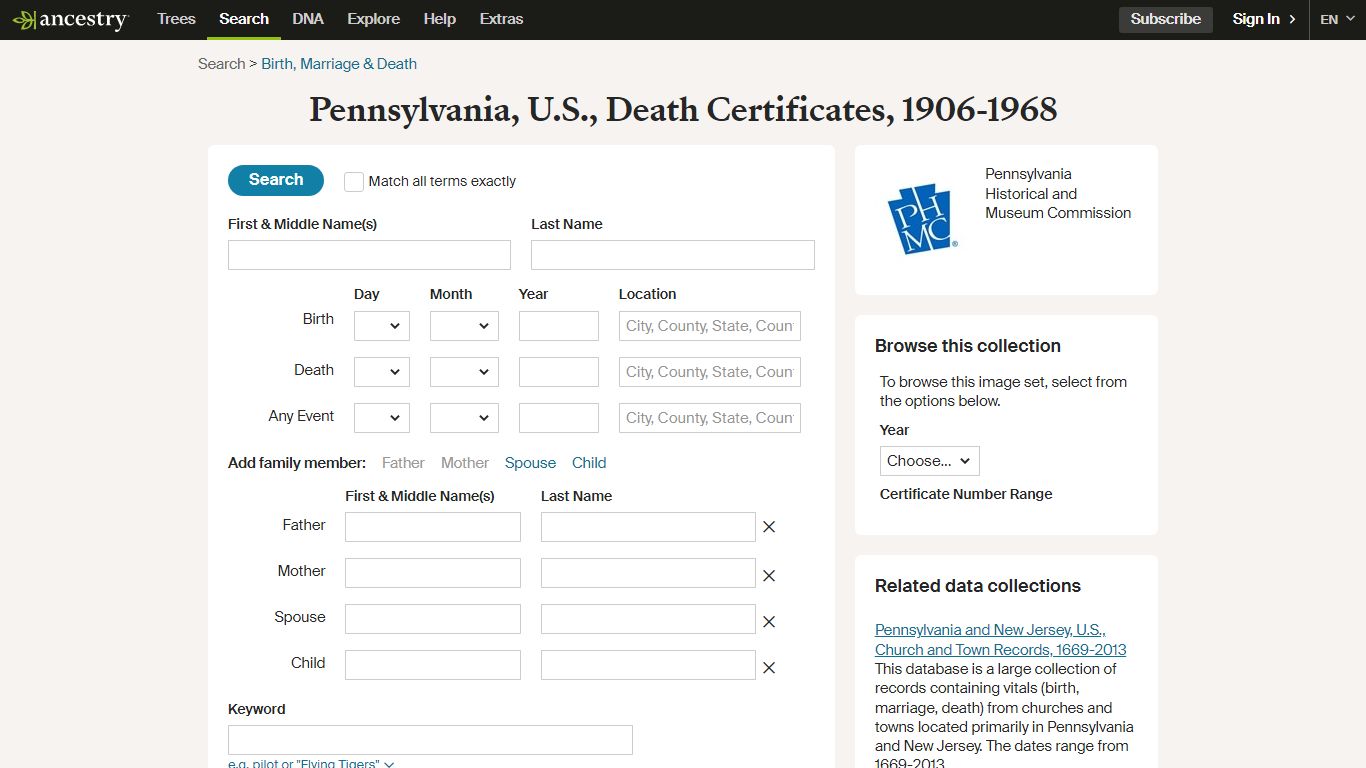Image resolution: width=1366 pixels, height=768 pixels.
Task: Focus Spouse's first name field
Action: [x=433, y=619]
